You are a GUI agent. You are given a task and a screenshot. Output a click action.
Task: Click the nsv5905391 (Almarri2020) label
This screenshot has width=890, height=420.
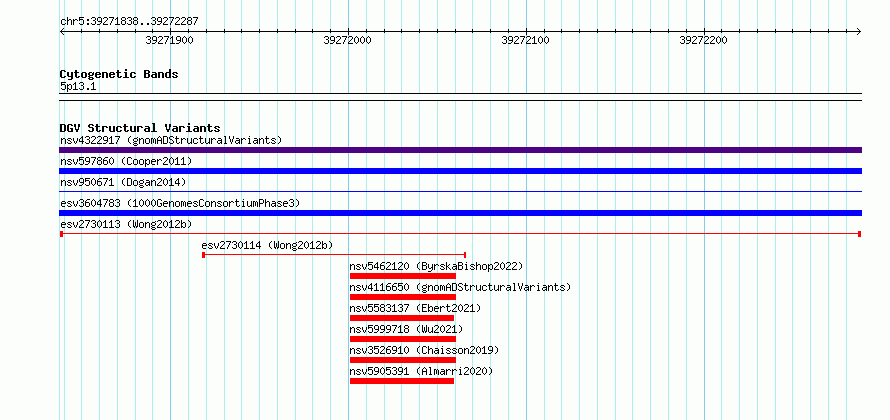421,371
